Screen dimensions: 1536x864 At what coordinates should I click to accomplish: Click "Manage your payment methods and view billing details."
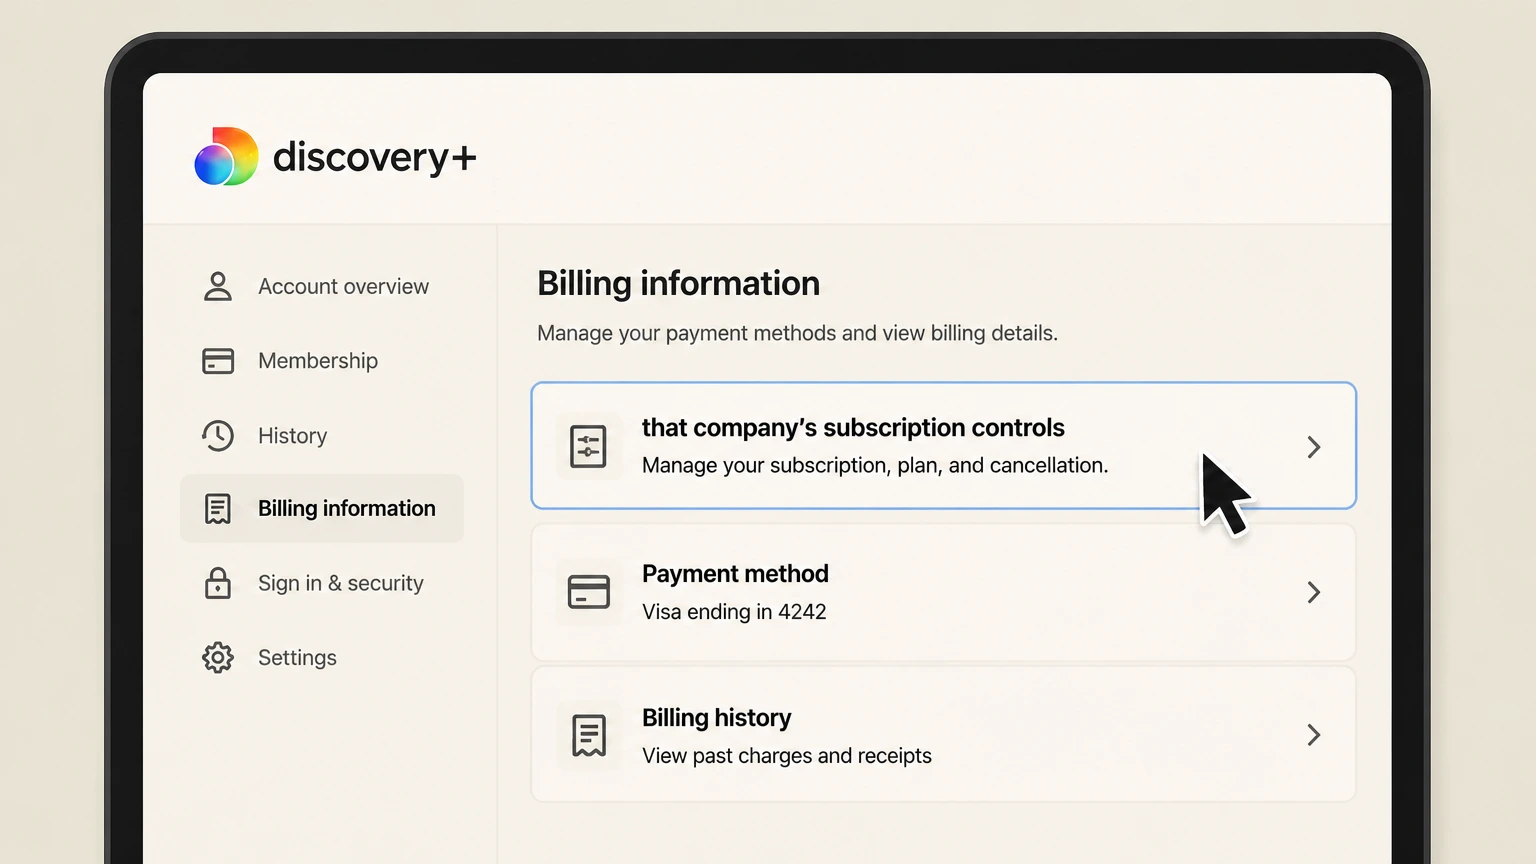pos(797,333)
